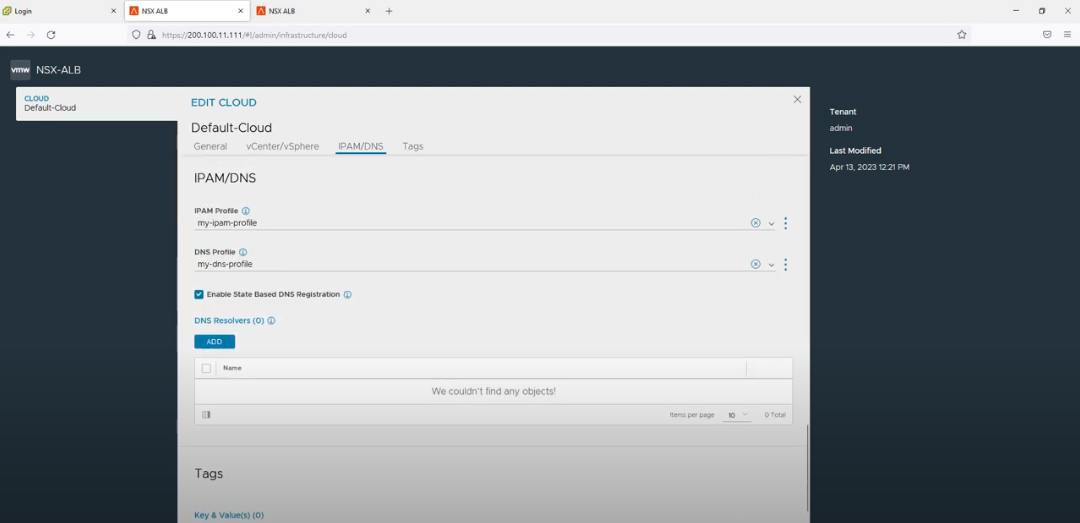Click the shield tracking protection icon
Screen dimensions: 1080x523
[136, 34]
